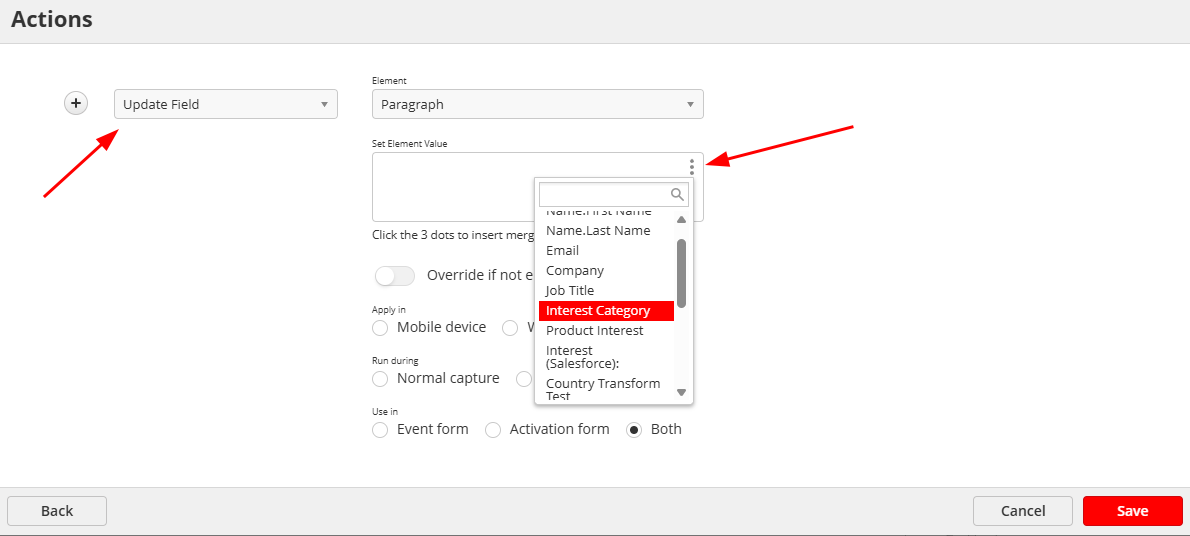Choose Company from the merge field list
The image size is (1190, 536).
tap(606, 270)
